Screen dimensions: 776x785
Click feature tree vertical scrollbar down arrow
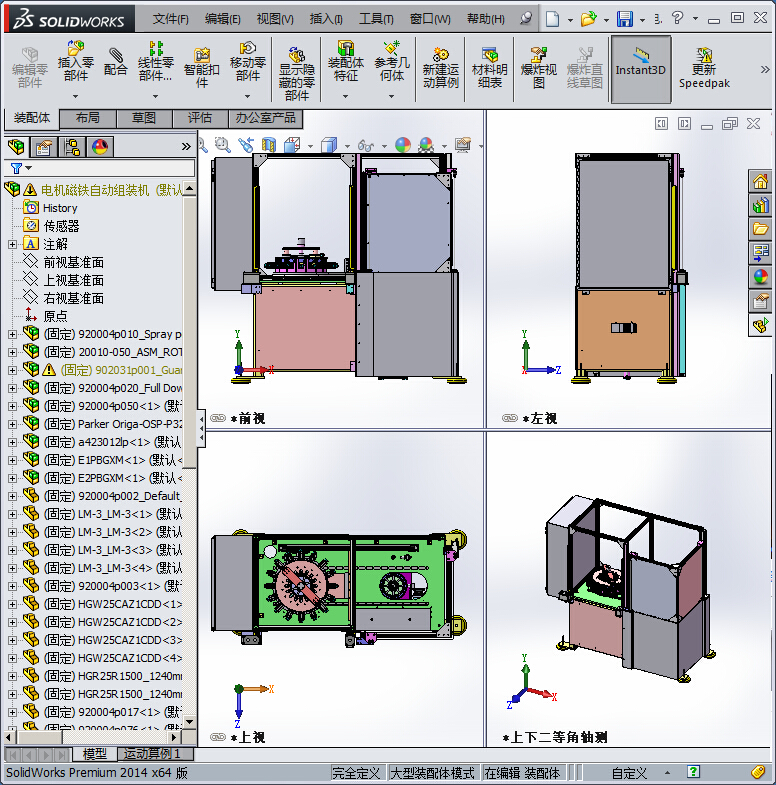[x=189, y=722]
